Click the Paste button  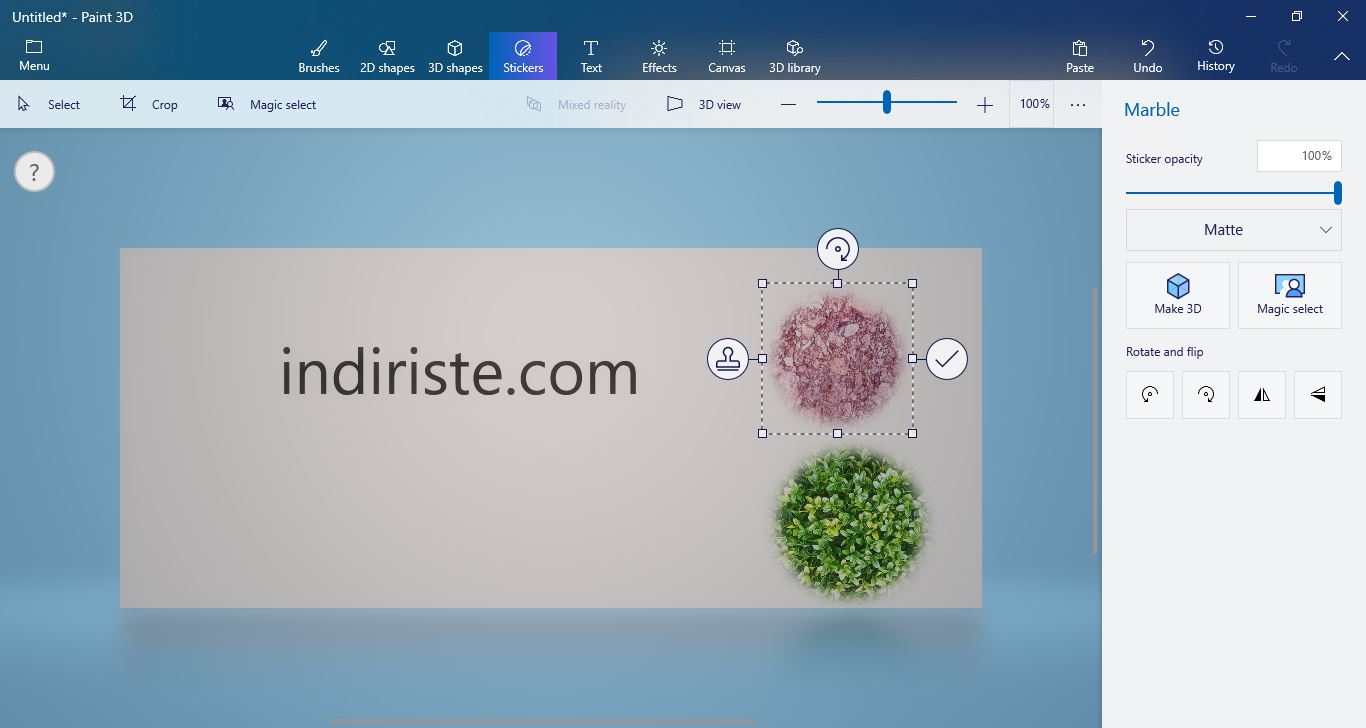point(1080,56)
